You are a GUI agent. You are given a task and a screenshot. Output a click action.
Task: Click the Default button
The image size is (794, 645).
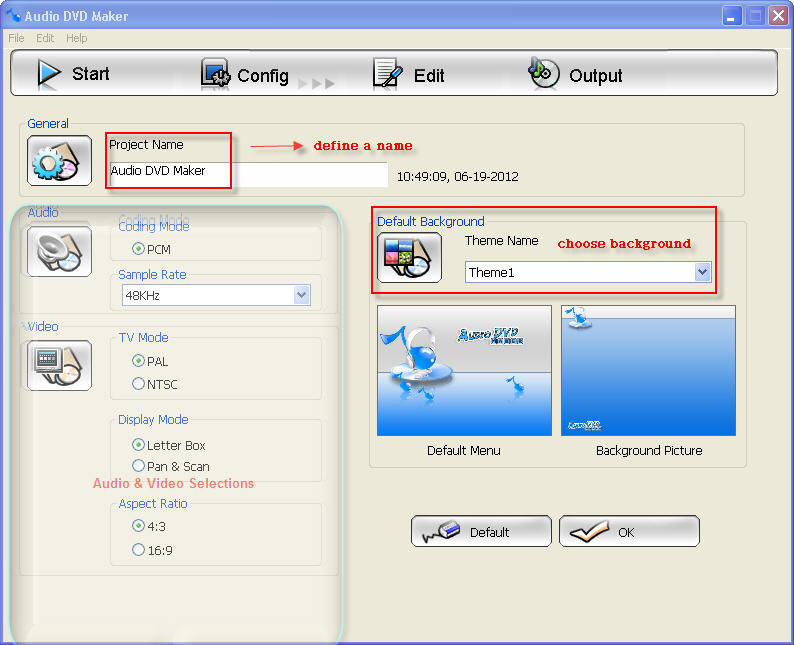pyautogui.click(x=481, y=531)
